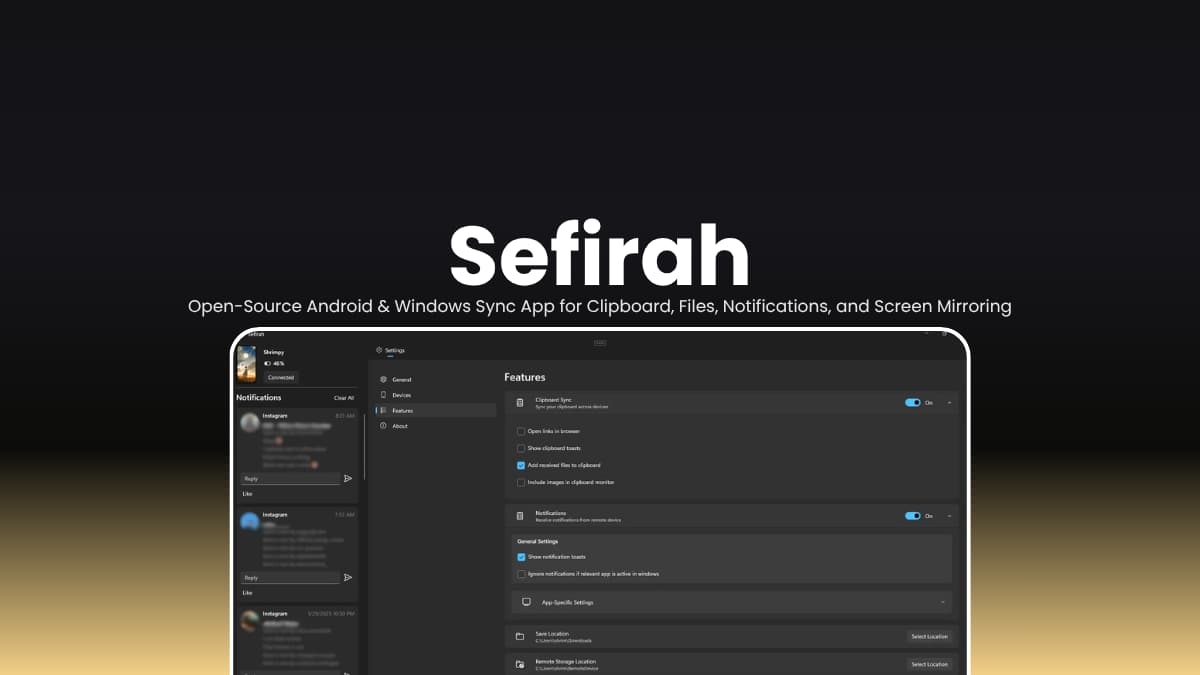Image resolution: width=1200 pixels, height=675 pixels.
Task: Check Ignore notifications if relevant app is active
Action: click(521, 574)
